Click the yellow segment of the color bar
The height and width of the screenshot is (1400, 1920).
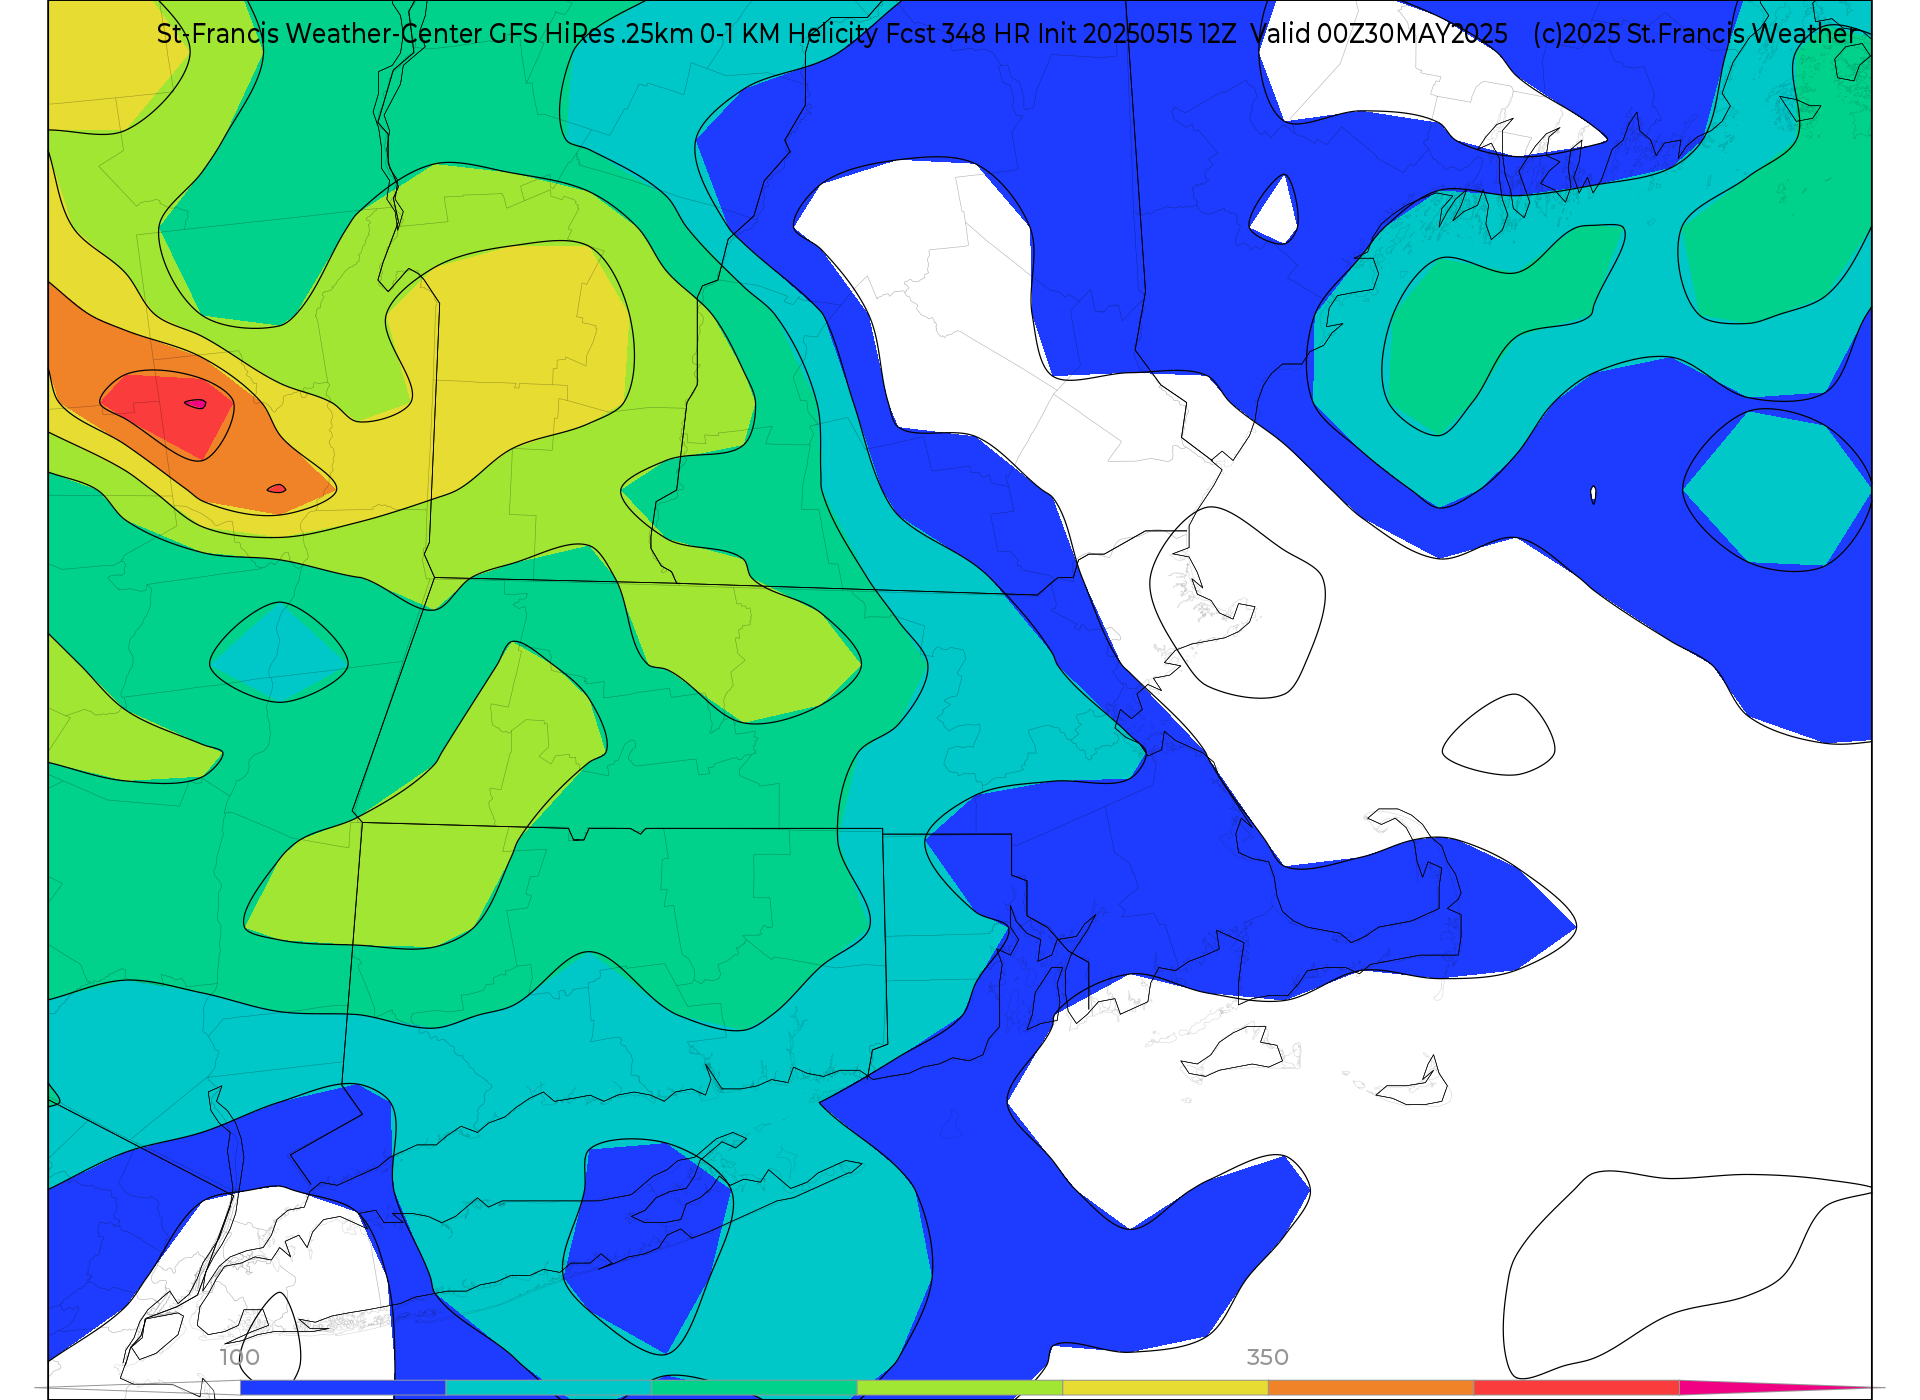[1165, 1388]
